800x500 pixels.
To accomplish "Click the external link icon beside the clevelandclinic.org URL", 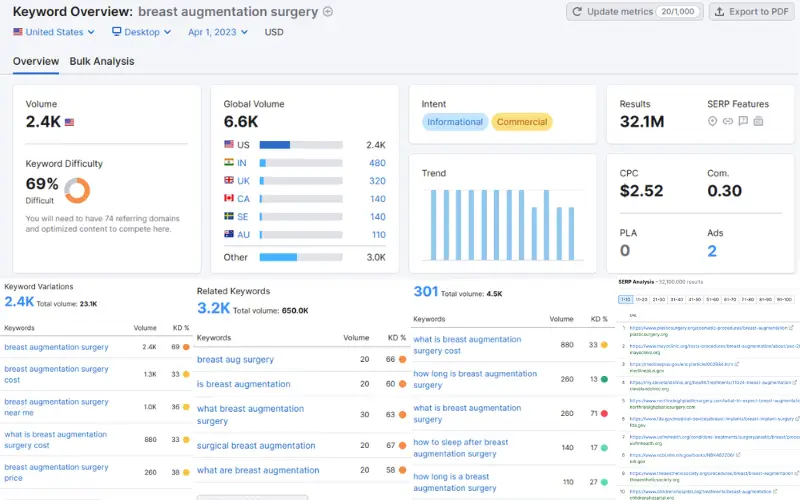I will tap(795, 382).
